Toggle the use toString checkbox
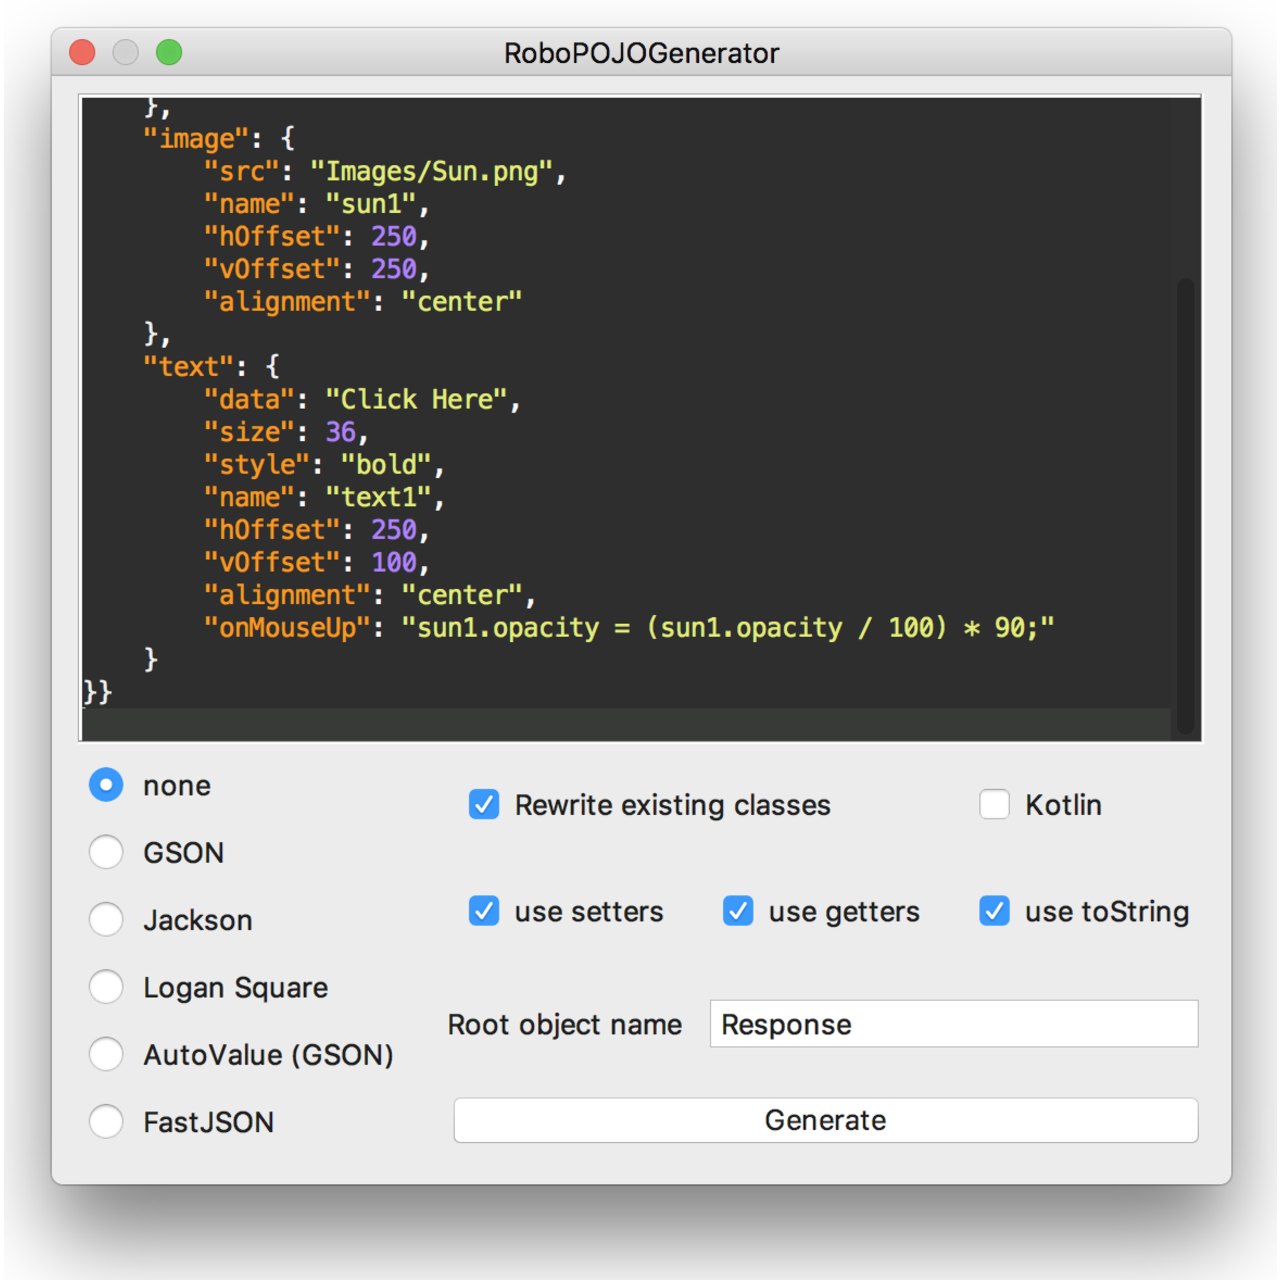 pos(994,911)
